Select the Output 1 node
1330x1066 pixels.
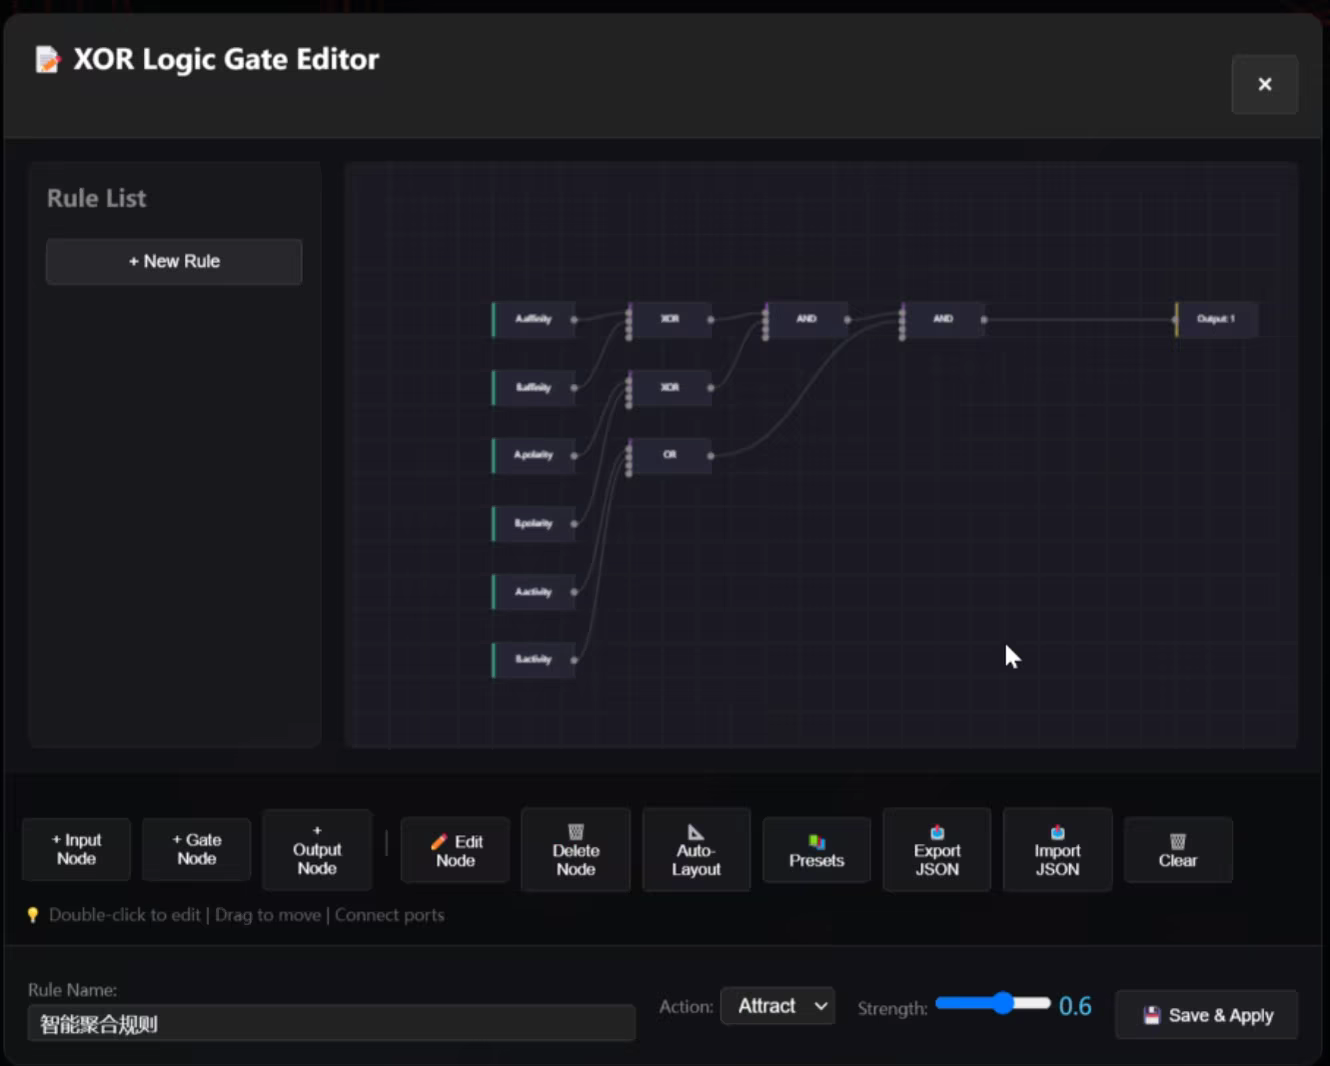1216,319
